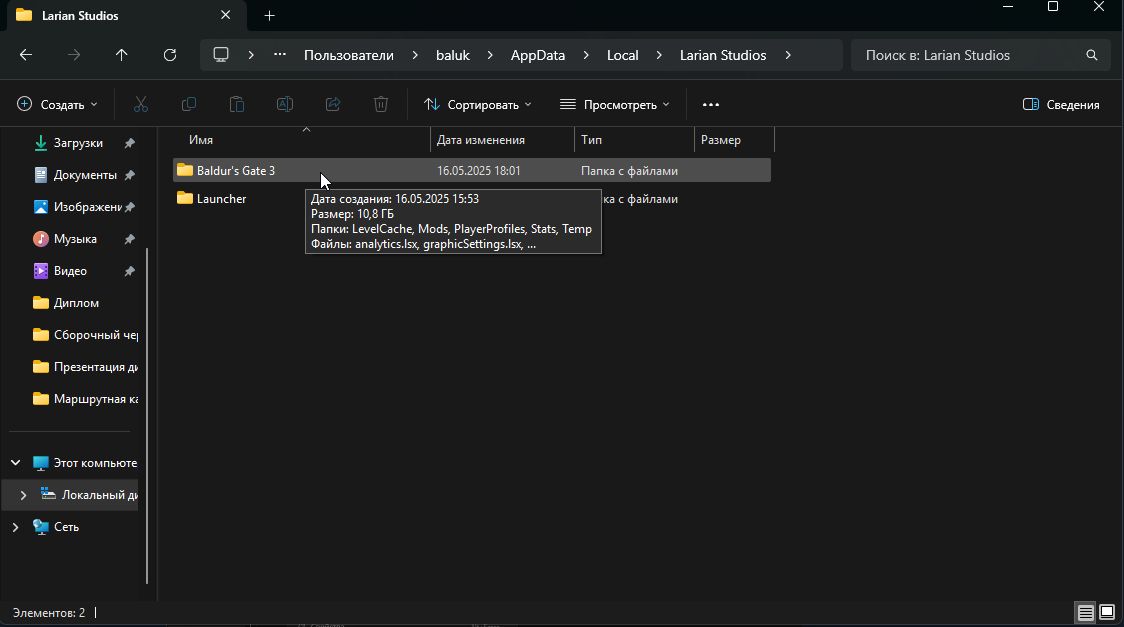This screenshot has width=1124, height=627.
Task: Go to Пользователи in the breadcrumb
Action: (348, 55)
